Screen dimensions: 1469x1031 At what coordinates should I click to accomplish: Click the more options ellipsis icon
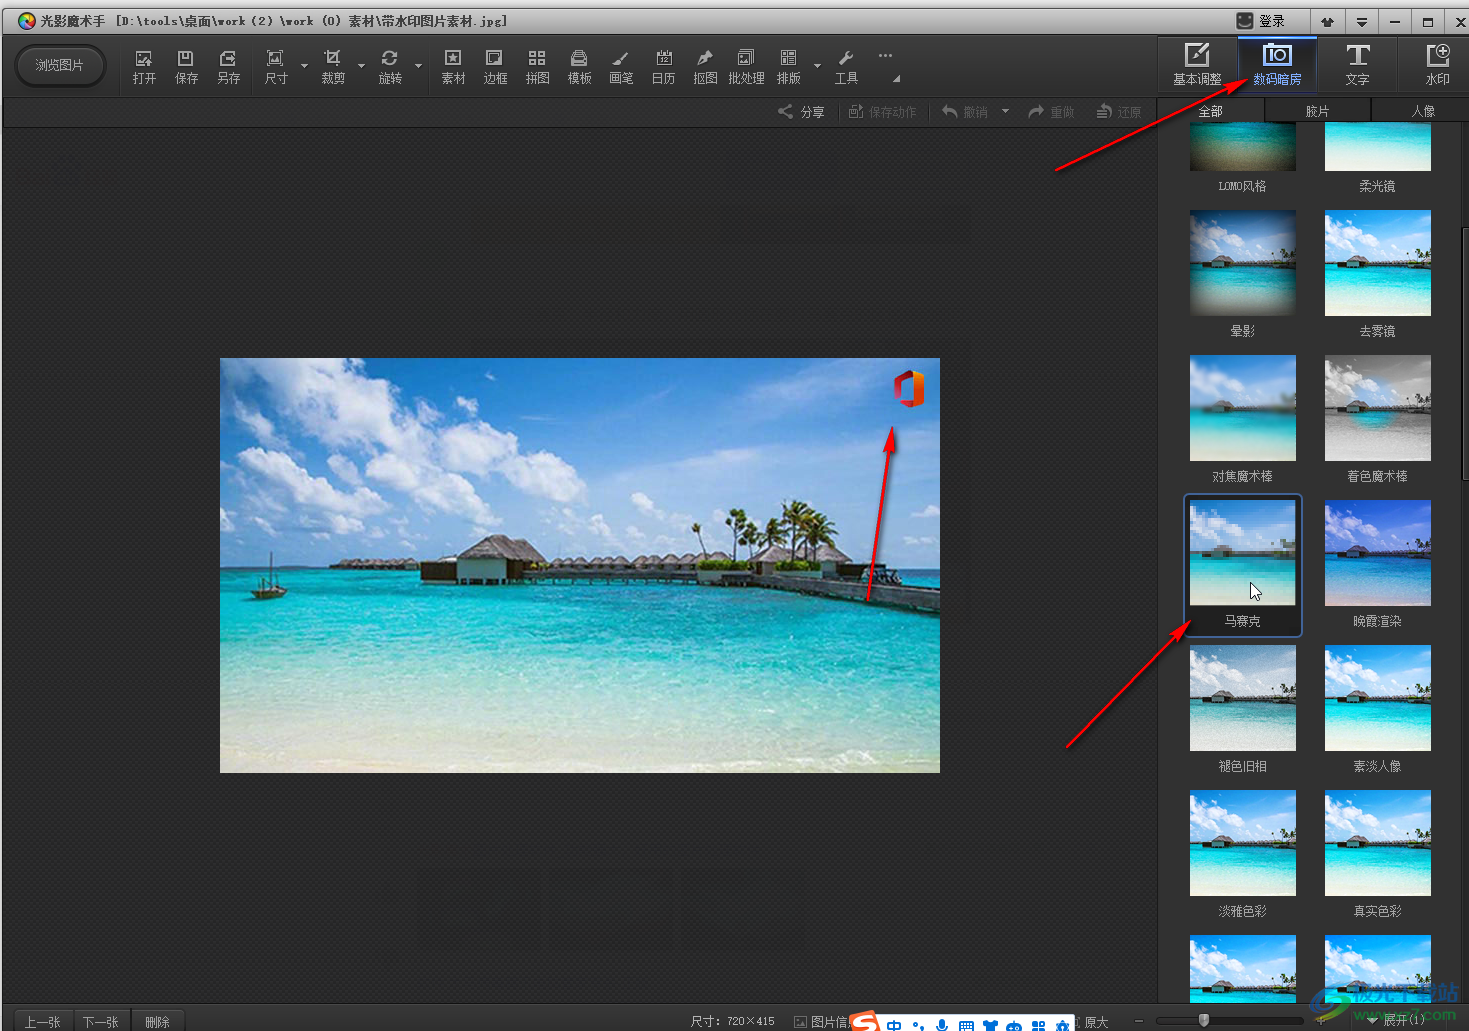[885, 56]
